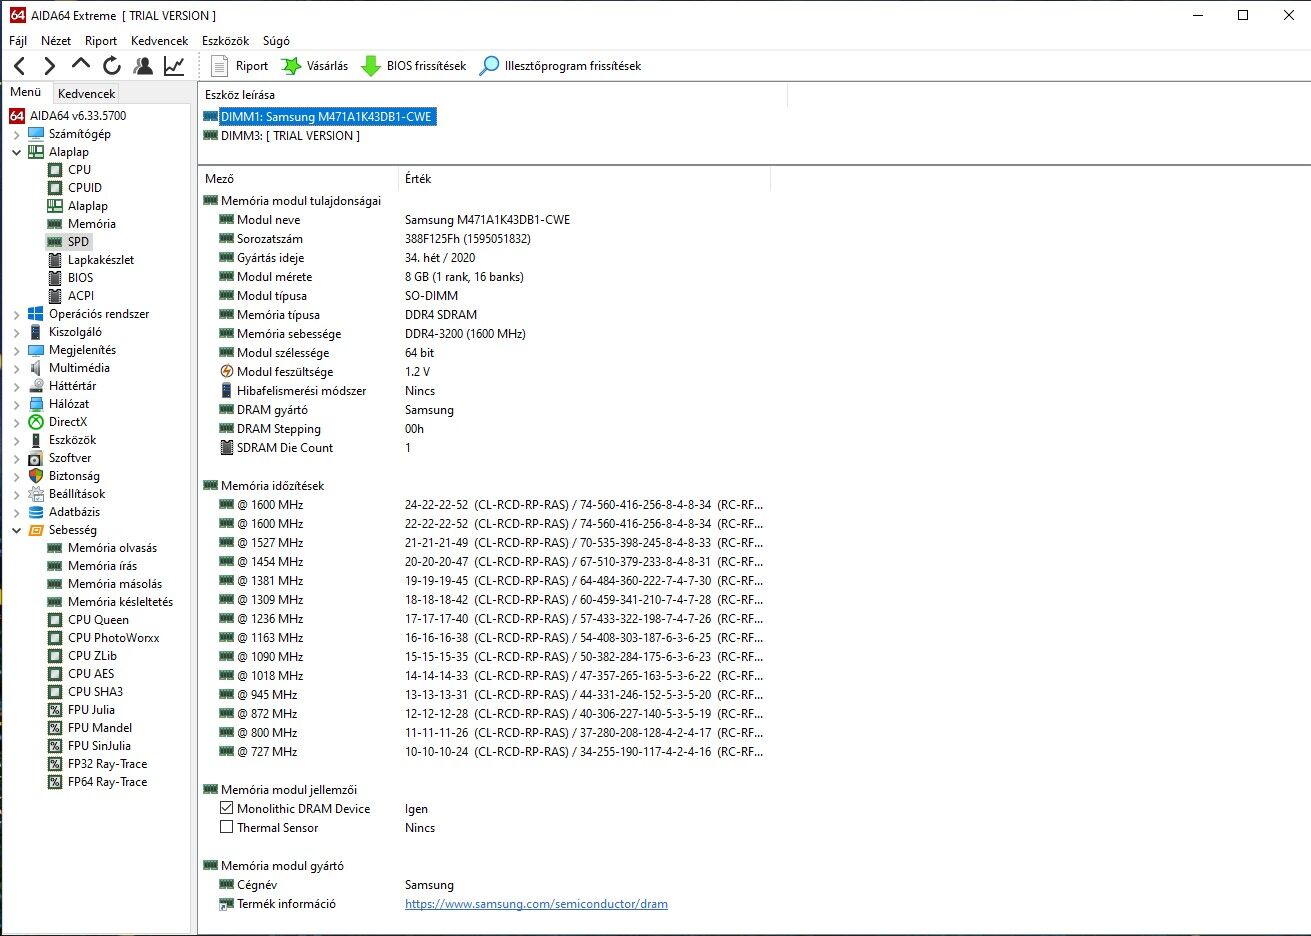Image resolution: width=1311 pixels, height=936 pixels.
Task: Open the Memória másolás benchmark
Action: click(x=114, y=584)
